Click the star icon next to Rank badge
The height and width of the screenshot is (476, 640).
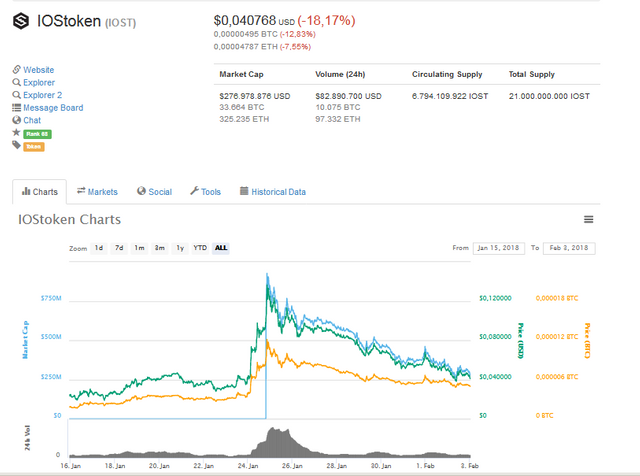pyautogui.click(x=16, y=132)
